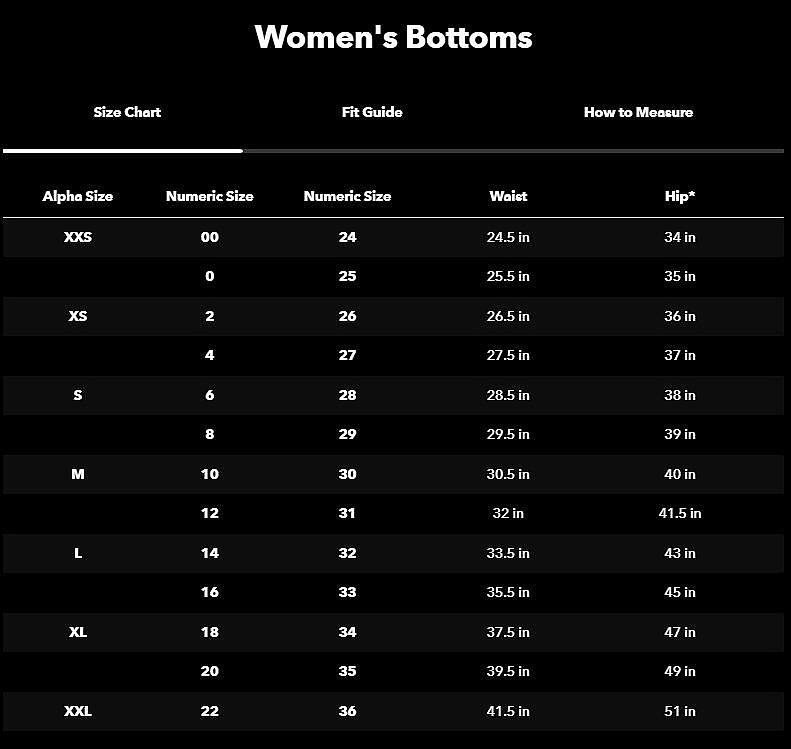Click the Women's Bottoms heading
791x749 pixels.
click(394, 37)
